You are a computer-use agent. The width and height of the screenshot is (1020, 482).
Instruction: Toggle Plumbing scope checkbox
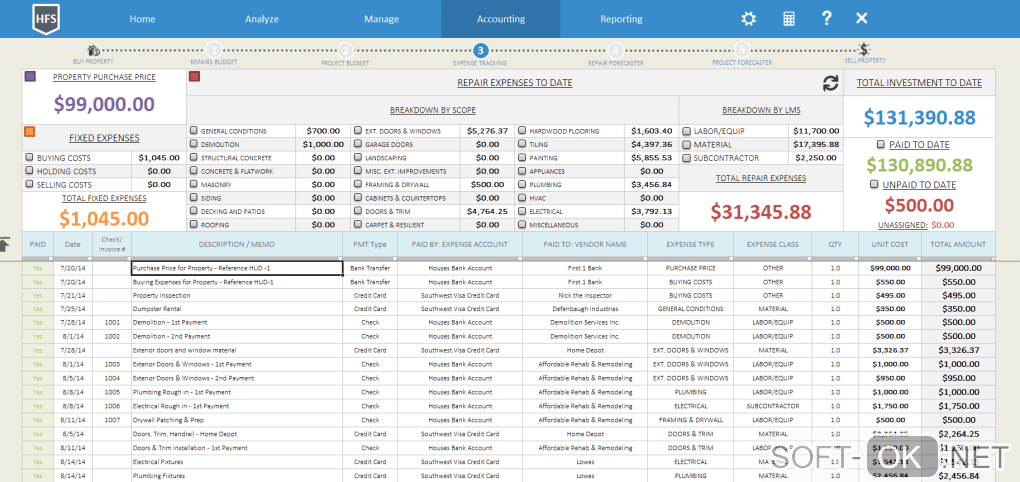(x=522, y=185)
